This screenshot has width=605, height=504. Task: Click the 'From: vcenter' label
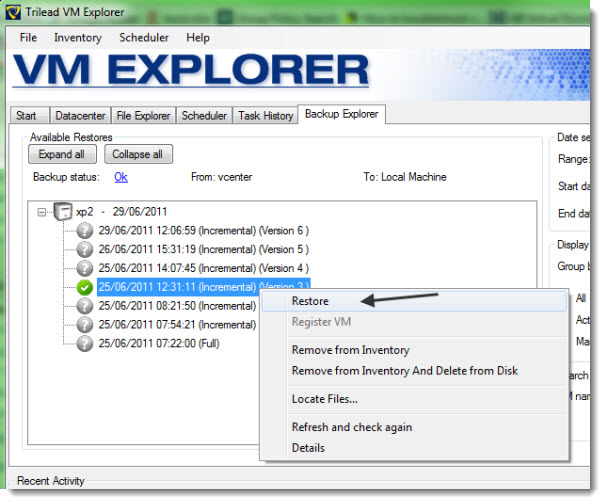[221, 177]
